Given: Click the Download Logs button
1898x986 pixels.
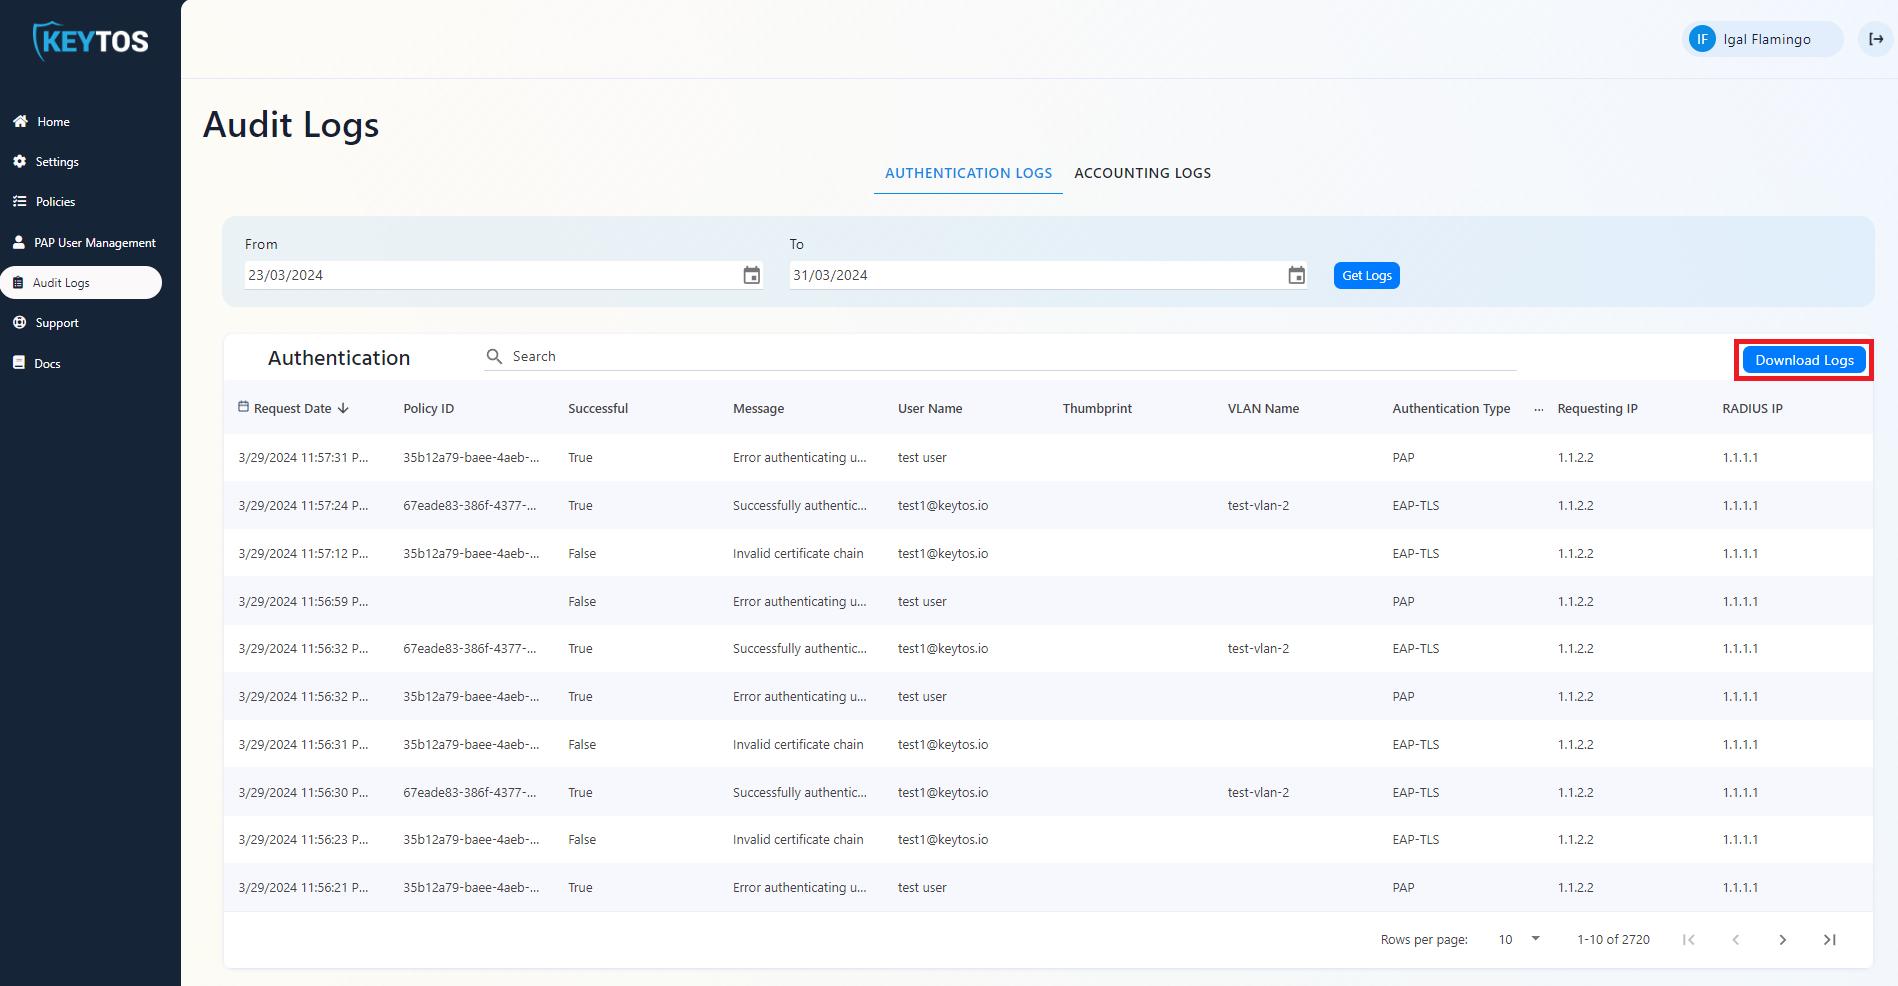Looking at the screenshot, I should pos(1804,360).
